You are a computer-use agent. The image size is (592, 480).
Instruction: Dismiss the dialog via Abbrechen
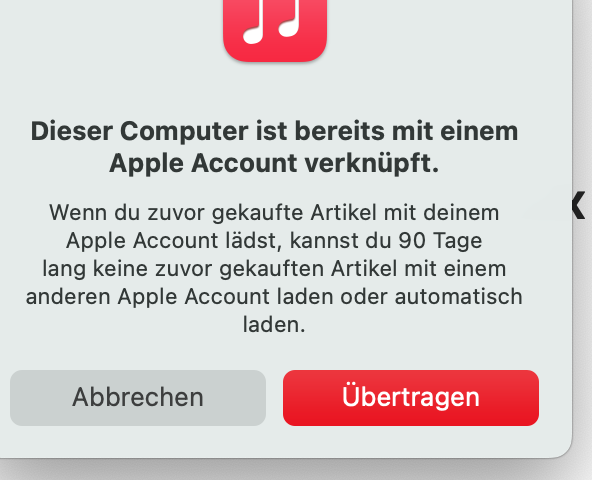[x=138, y=398]
